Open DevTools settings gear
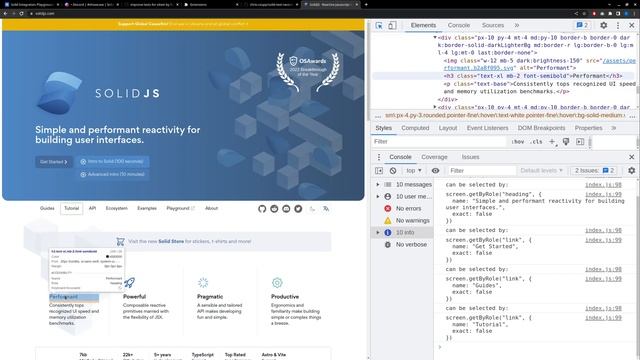Viewport: 640px width, 360px height. pos(603,25)
